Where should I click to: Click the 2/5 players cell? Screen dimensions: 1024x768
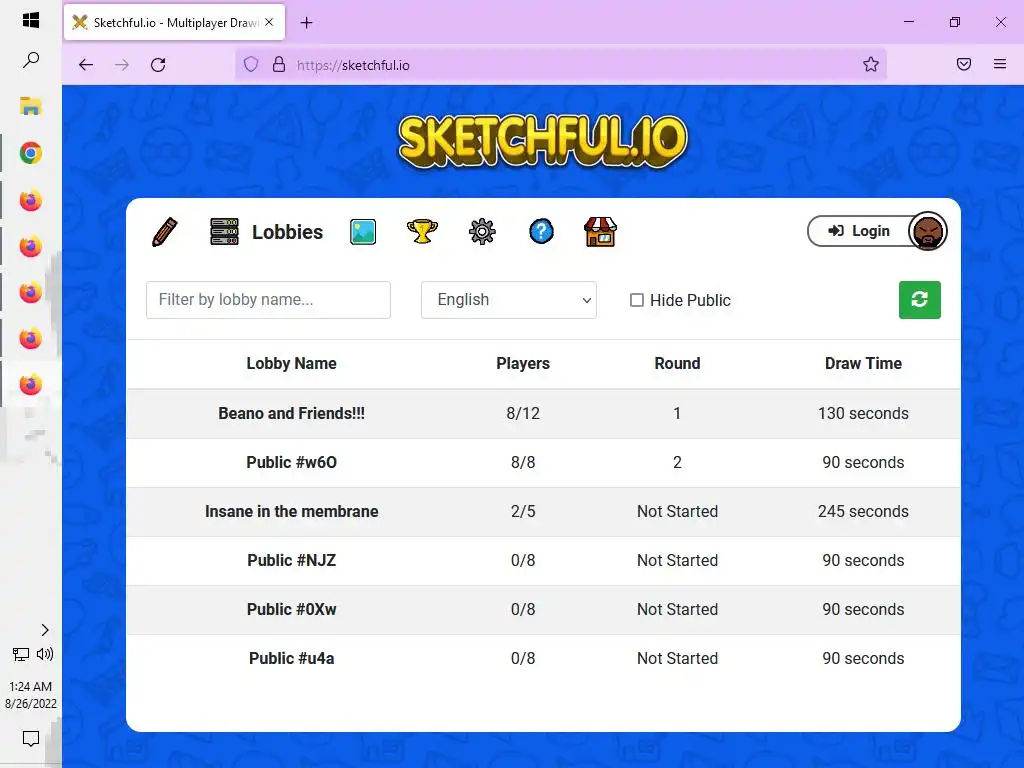(523, 511)
